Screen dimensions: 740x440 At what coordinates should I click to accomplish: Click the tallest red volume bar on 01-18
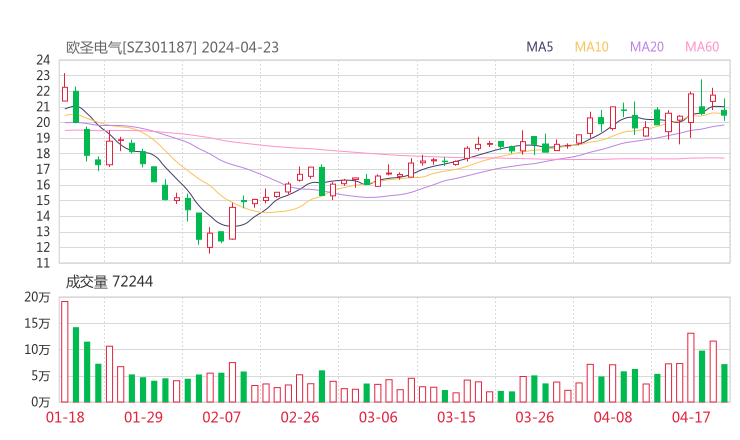click(x=65, y=352)
